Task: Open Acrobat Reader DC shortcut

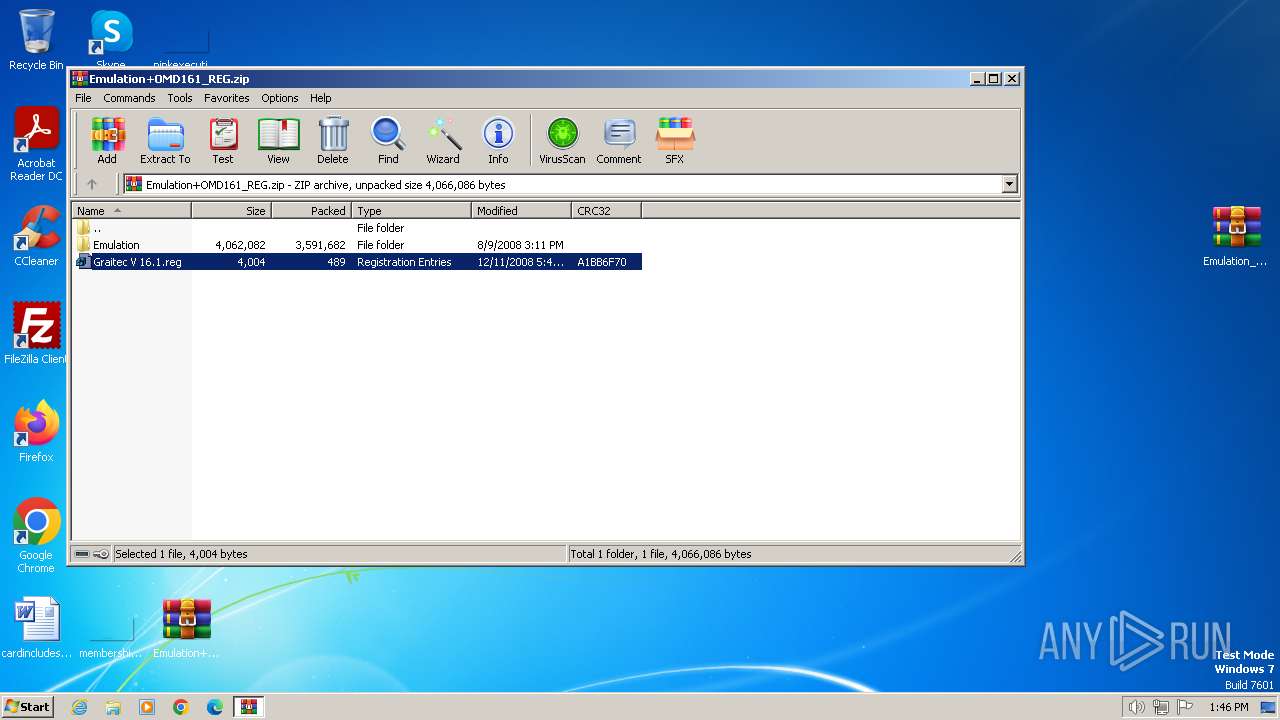Action: tap(36, 145)
